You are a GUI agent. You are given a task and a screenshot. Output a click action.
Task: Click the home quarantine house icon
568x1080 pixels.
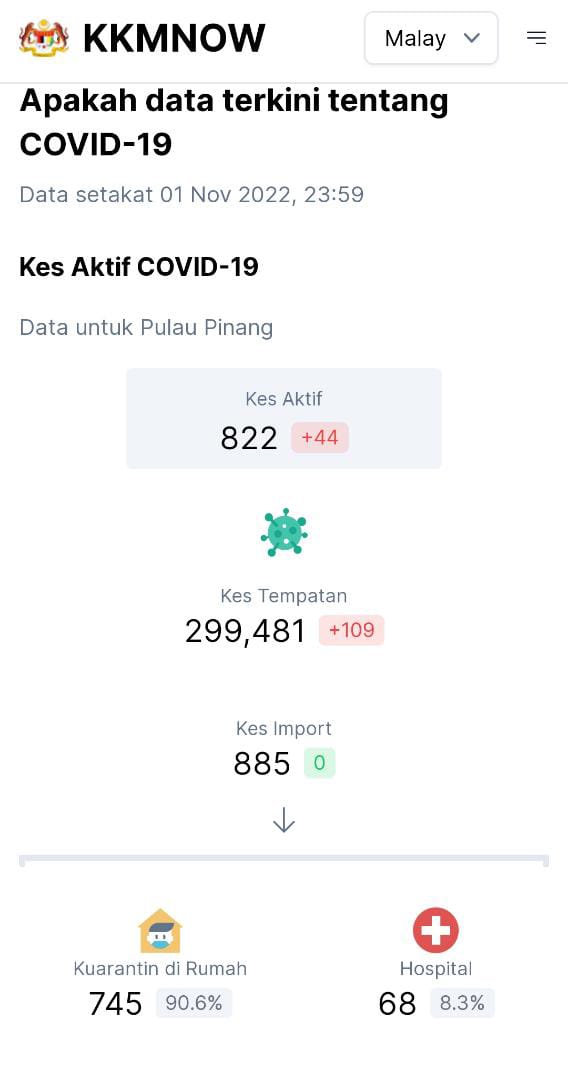[x=160, y=931]
